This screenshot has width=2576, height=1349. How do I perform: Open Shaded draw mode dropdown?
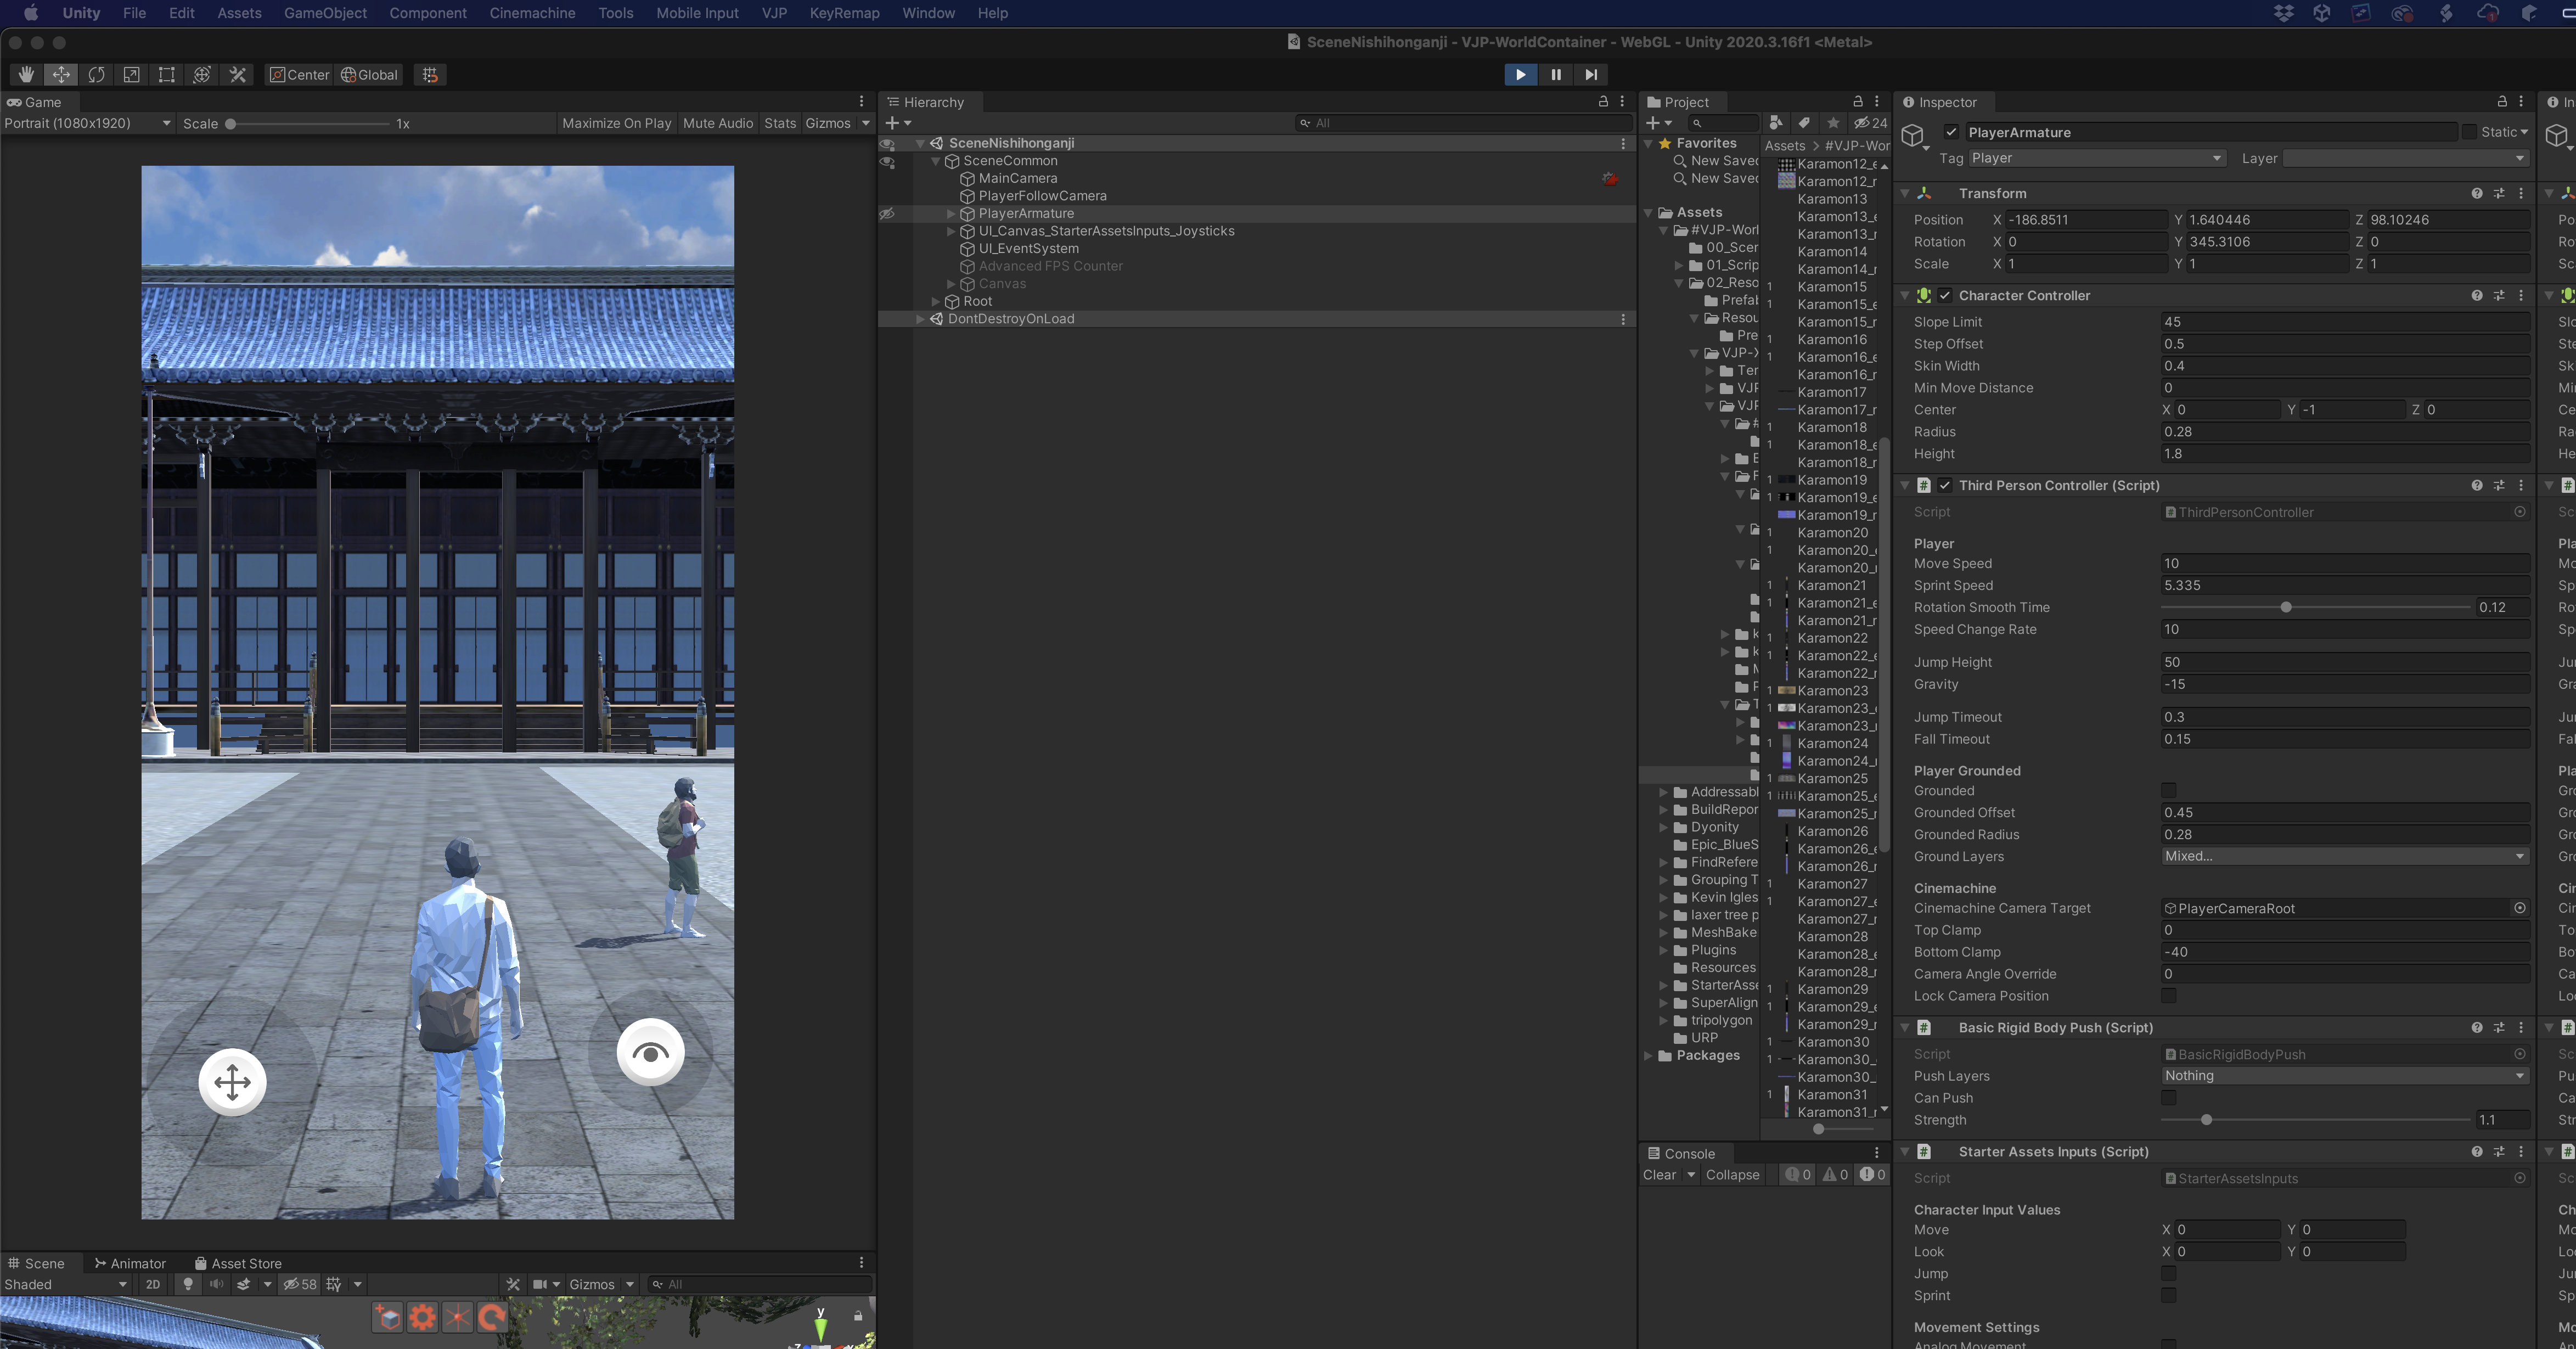(x=66, y=1284)
